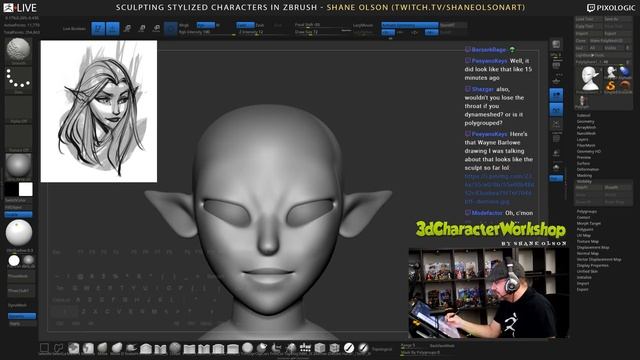Select the white main color swatch
This screenshot has height=360, width=640.
coord(25,189)
